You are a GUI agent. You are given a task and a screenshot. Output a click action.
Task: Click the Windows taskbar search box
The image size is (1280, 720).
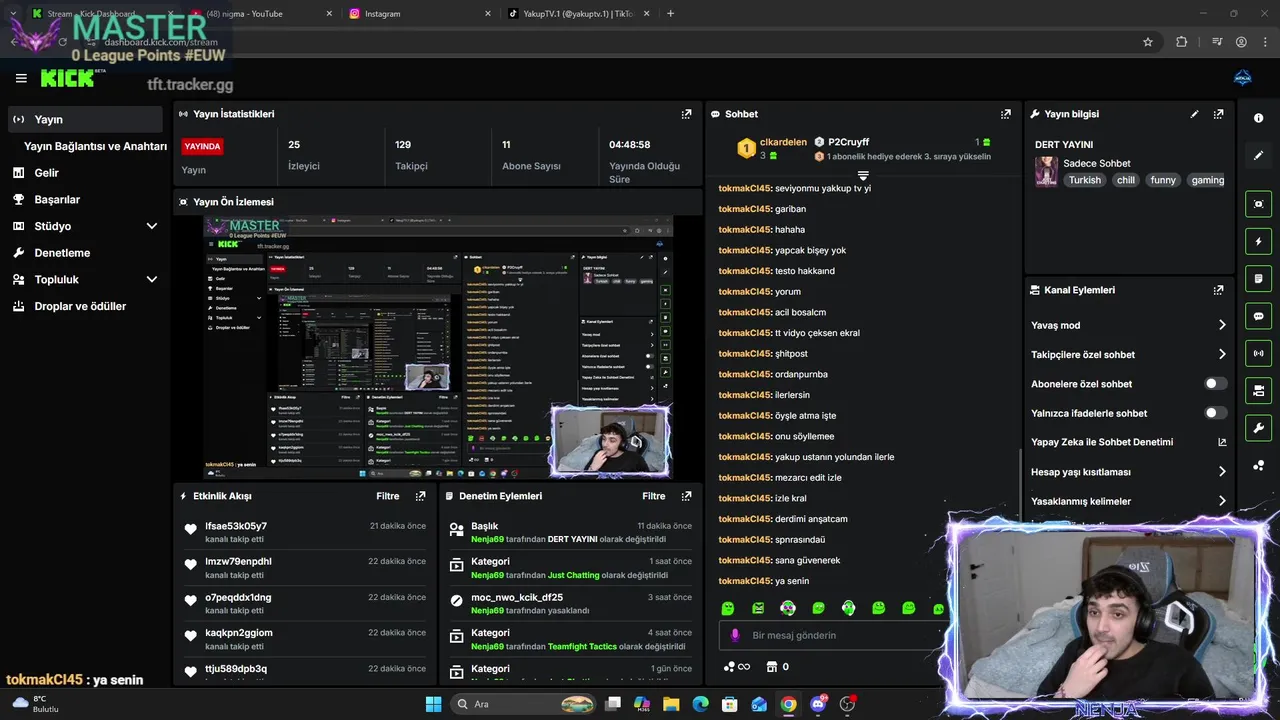[525, 704]
